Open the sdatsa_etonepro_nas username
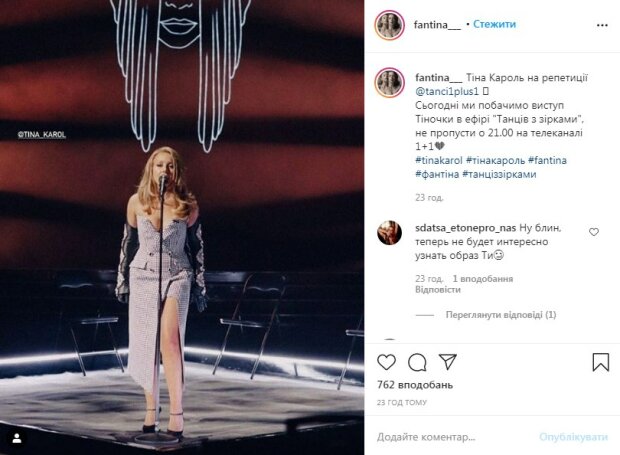620x455 pixels. tap(465, 228)
